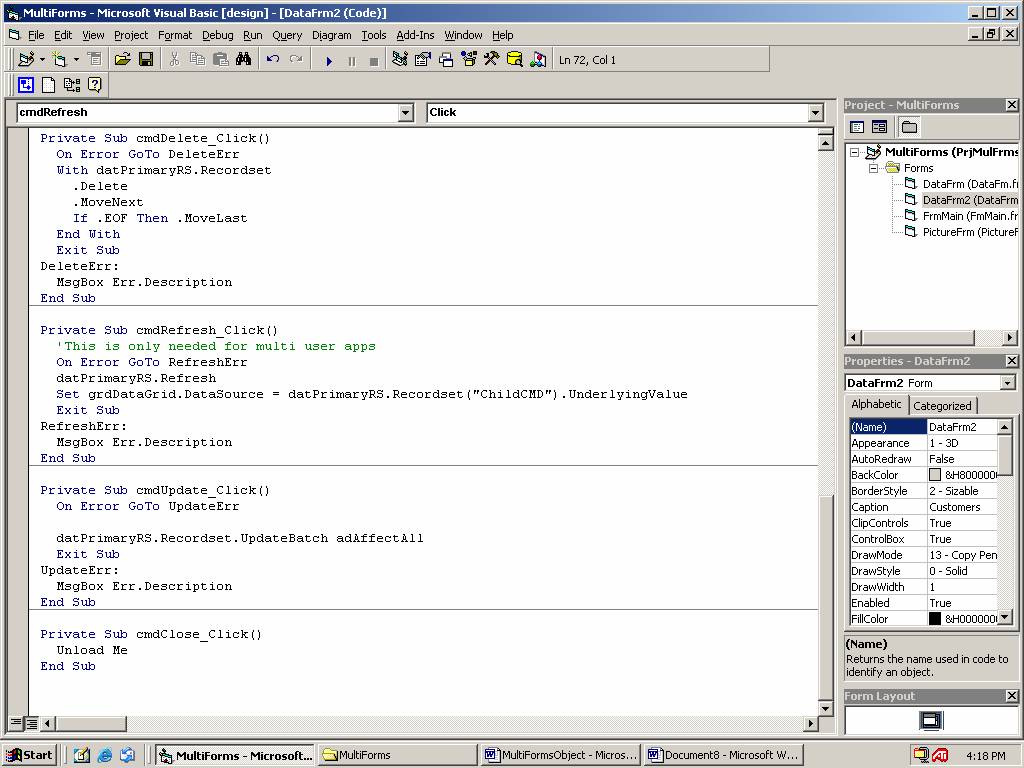The image size is (1024, 768).
Task: Click the Save Project disk icon
Action: pyautogui.click(x=145, y=60)
